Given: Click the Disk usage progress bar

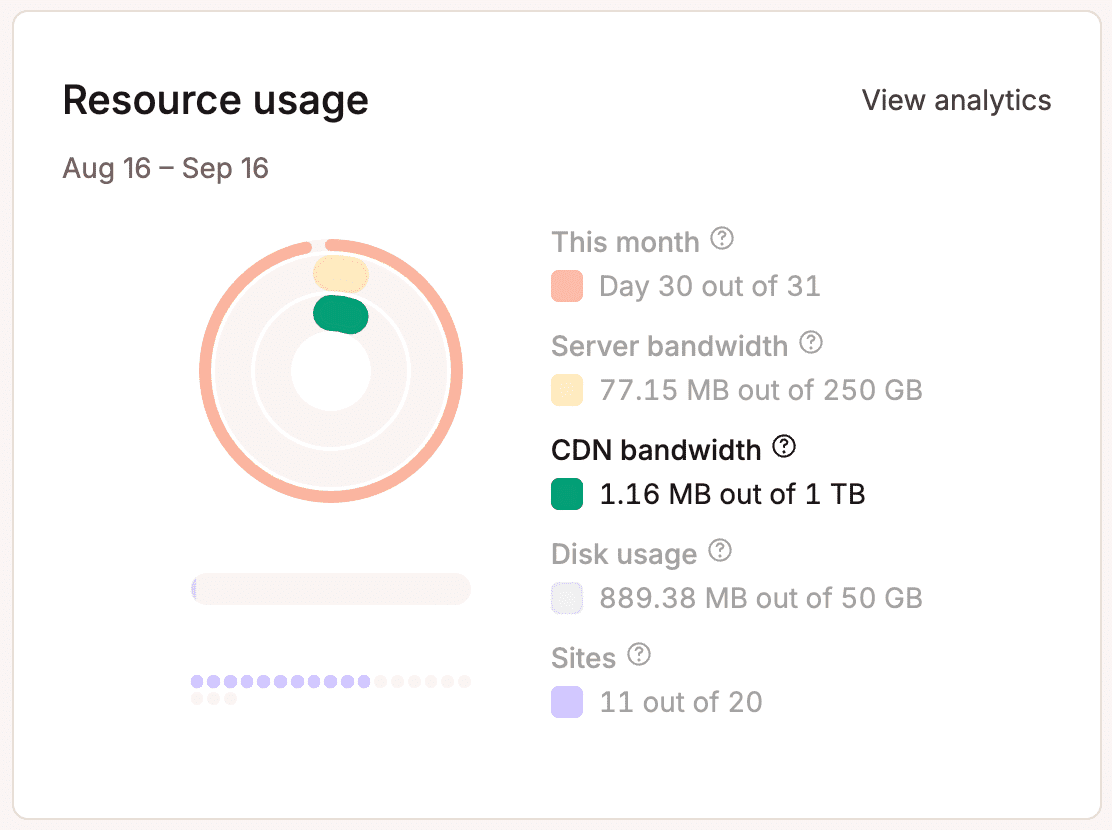Looking at the screenshot, I should coord(331,589).
